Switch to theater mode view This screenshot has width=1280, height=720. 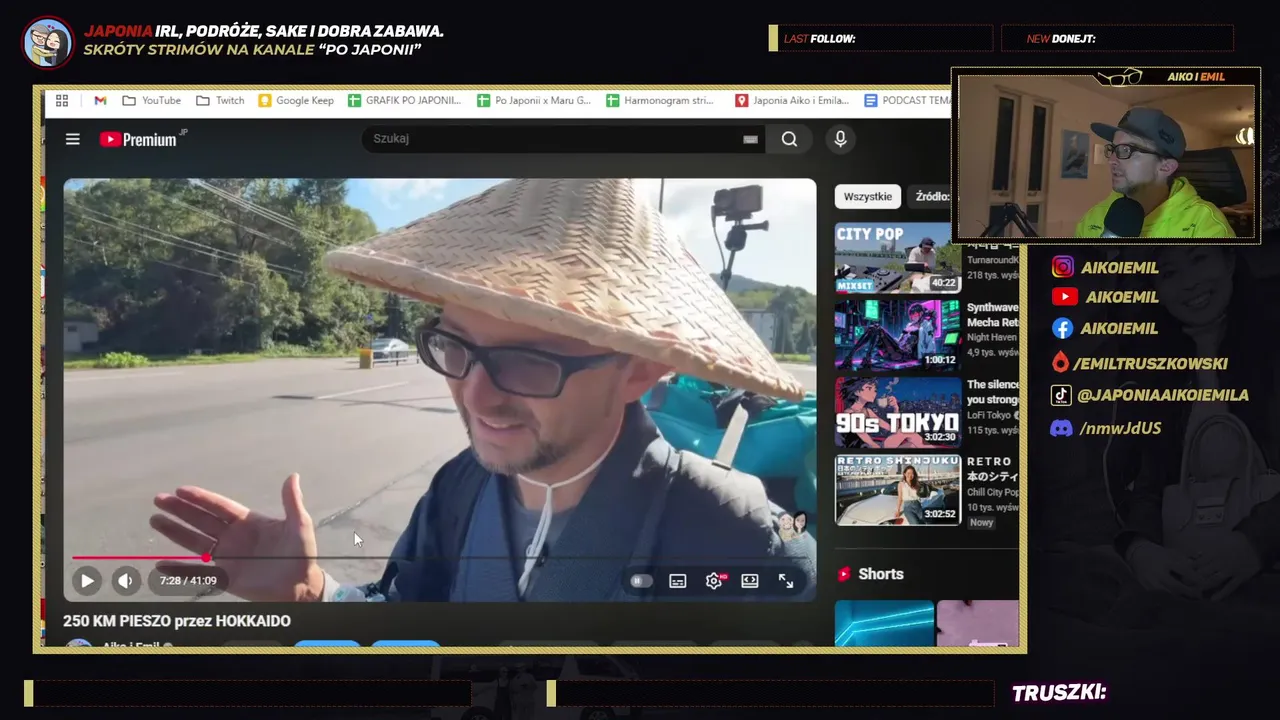pos(750,581)
